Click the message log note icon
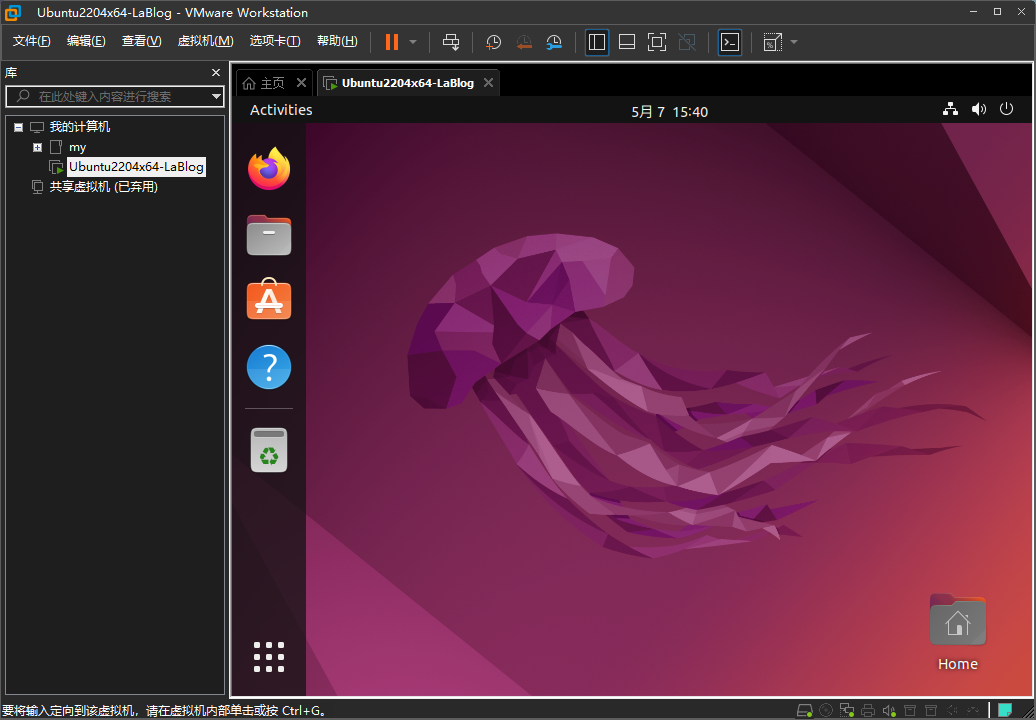The image size is (1036, 720). [1005, 711]
